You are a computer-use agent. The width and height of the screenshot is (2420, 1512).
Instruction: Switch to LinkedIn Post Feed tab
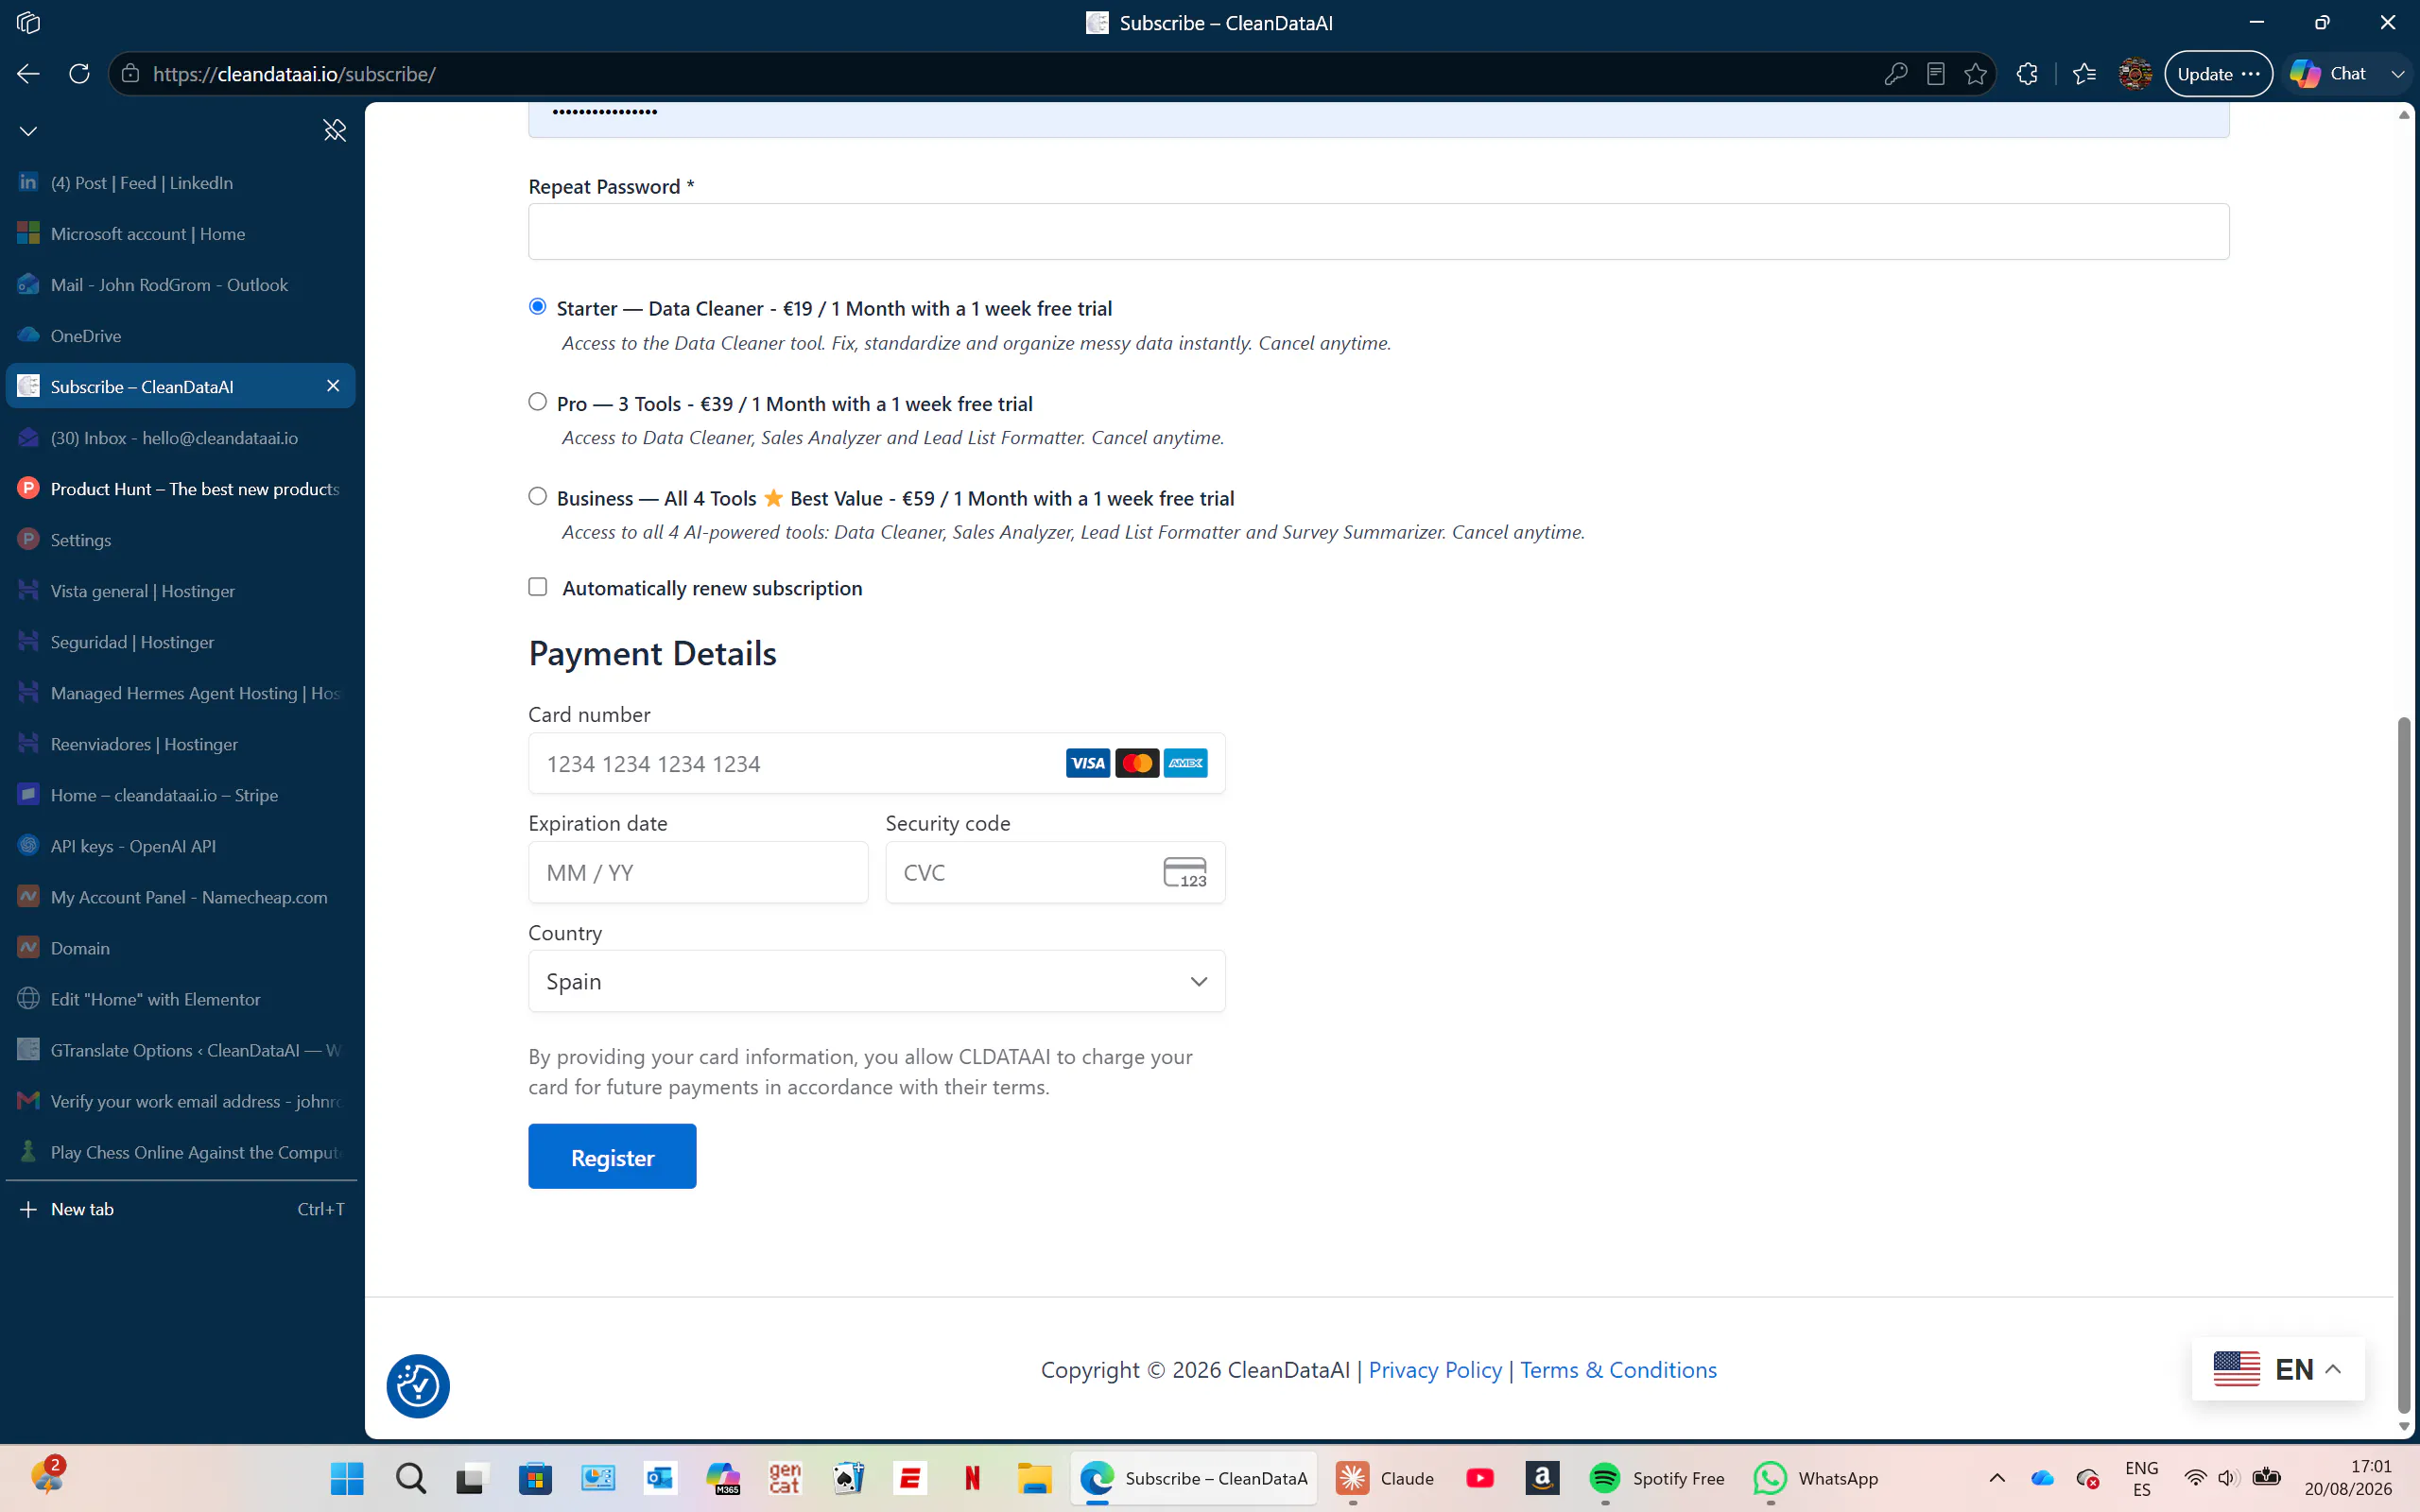(x=180, y=182)
